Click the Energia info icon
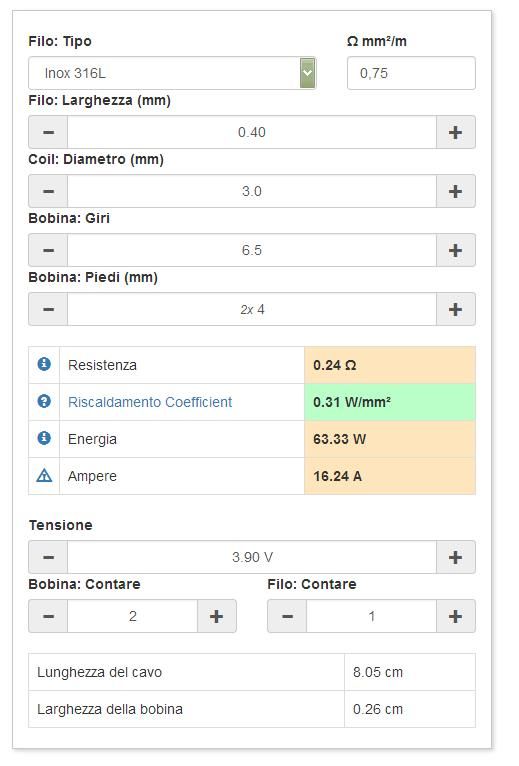 [x=44, y=438]
